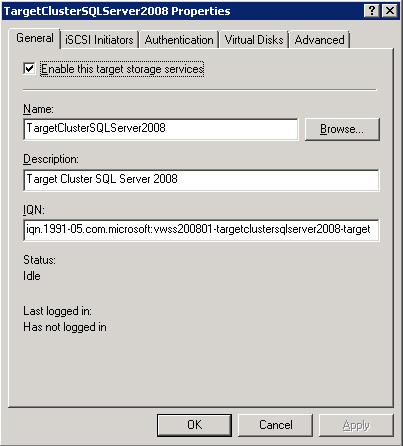Click the Idle status text
This screenshot has width=403, height=446.
(32, 276)
